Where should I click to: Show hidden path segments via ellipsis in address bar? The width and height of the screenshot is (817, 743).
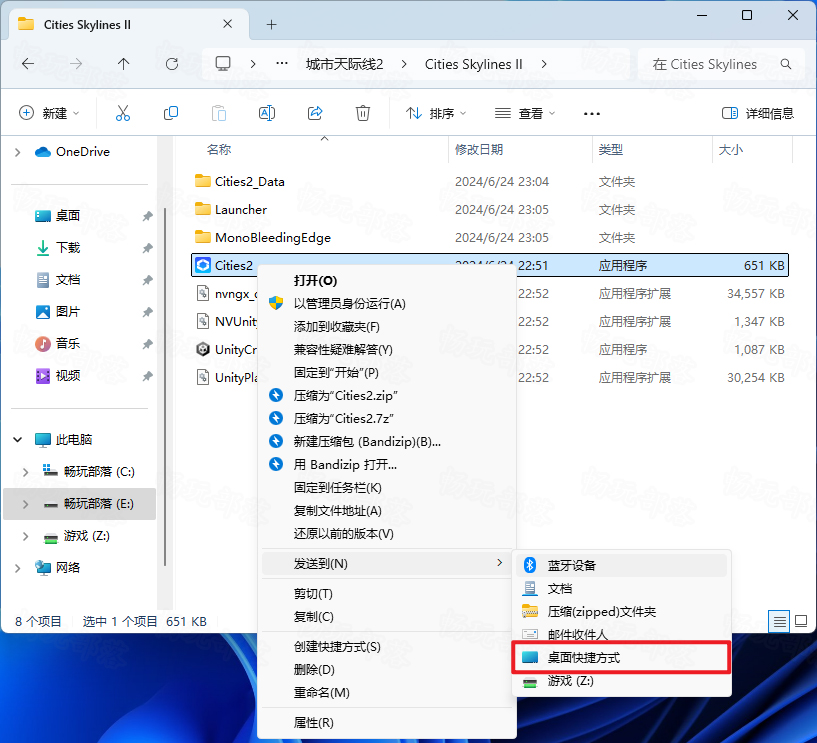pos(282,64)
